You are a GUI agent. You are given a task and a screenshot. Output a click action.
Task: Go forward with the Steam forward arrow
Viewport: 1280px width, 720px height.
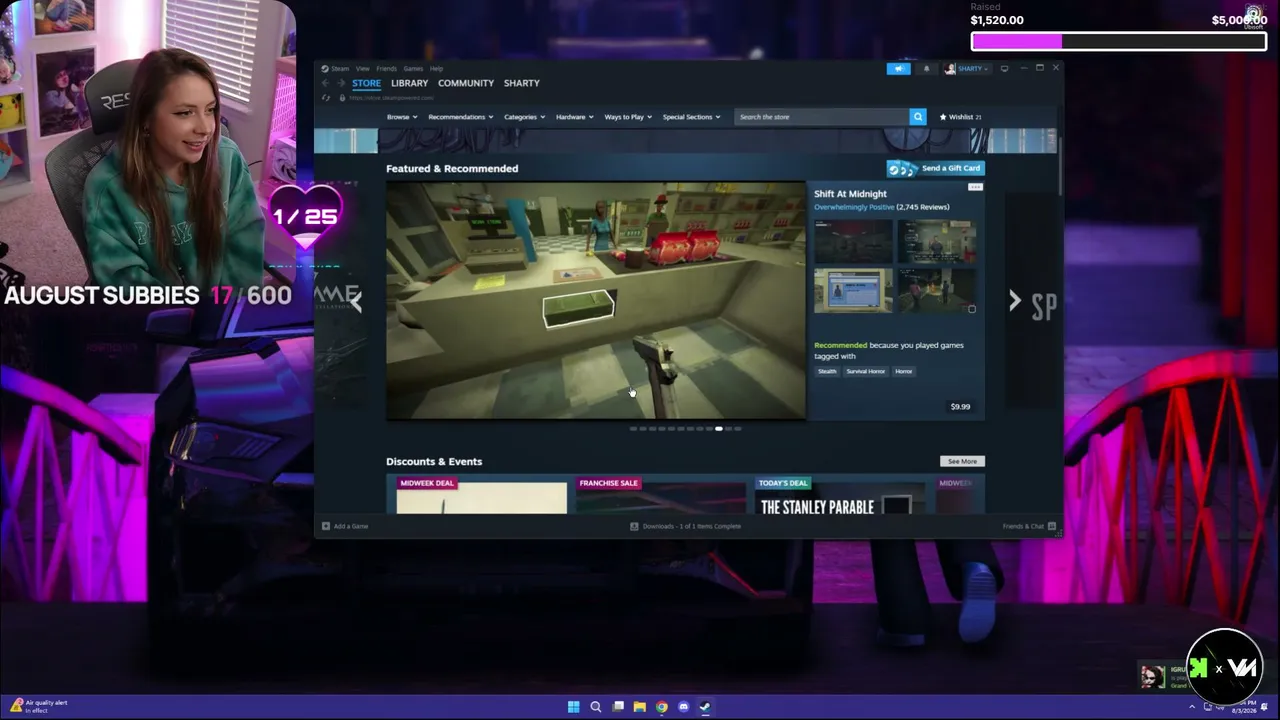pyautogui.click(x=340, y=83)
